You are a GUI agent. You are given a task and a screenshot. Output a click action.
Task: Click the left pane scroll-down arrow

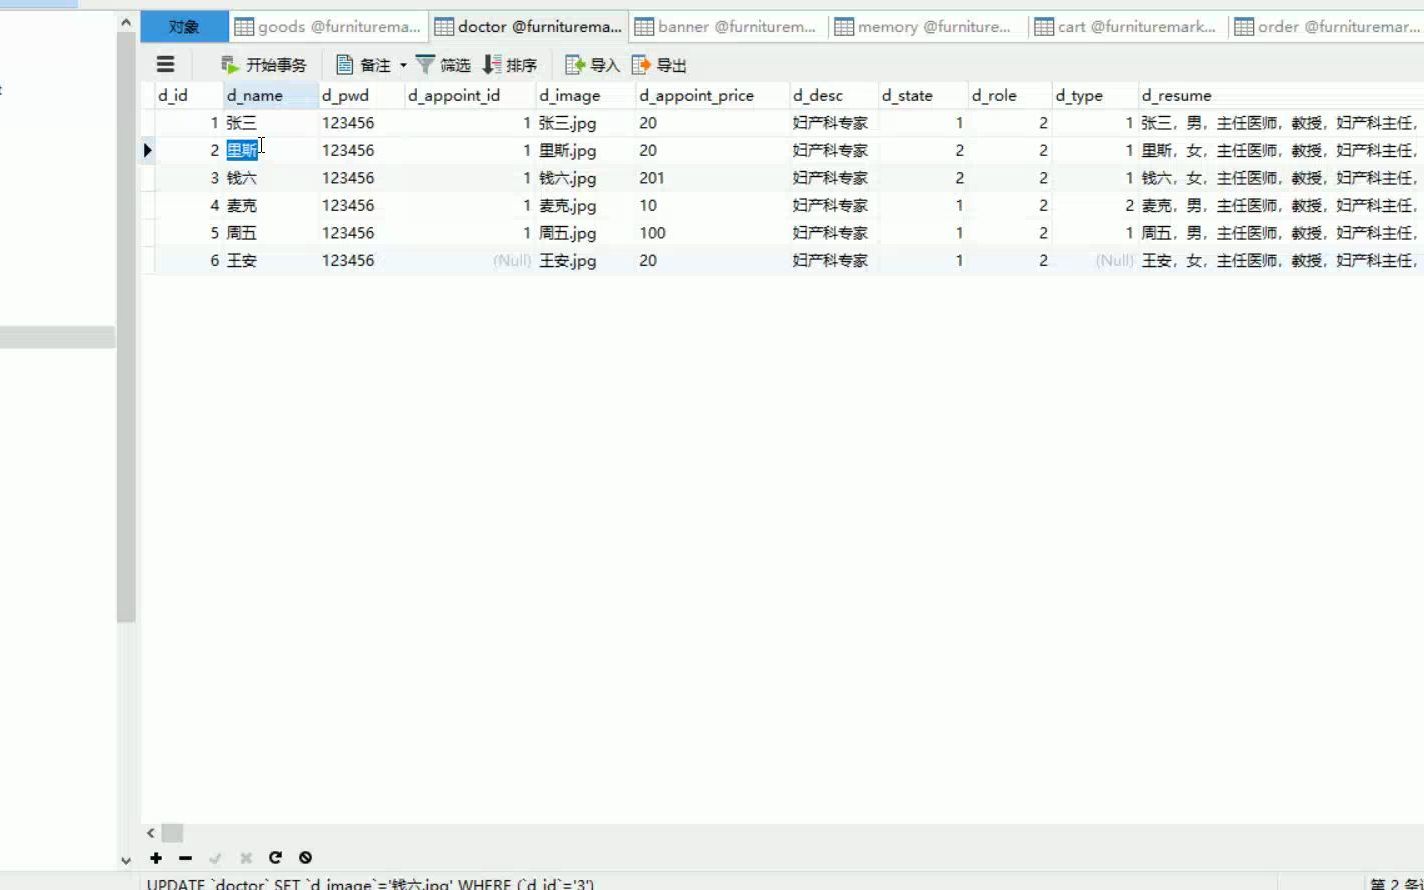[x=126, y=859]
